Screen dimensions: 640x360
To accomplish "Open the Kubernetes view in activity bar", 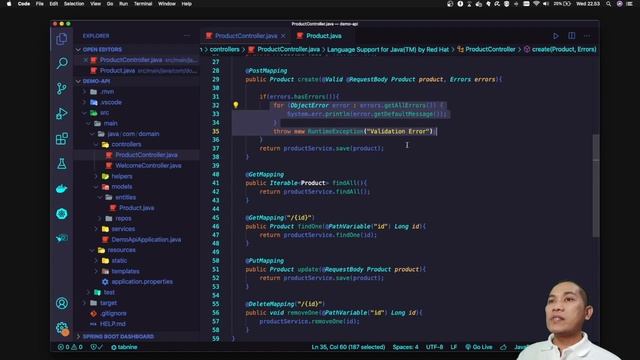I will (x=62, y=213).
